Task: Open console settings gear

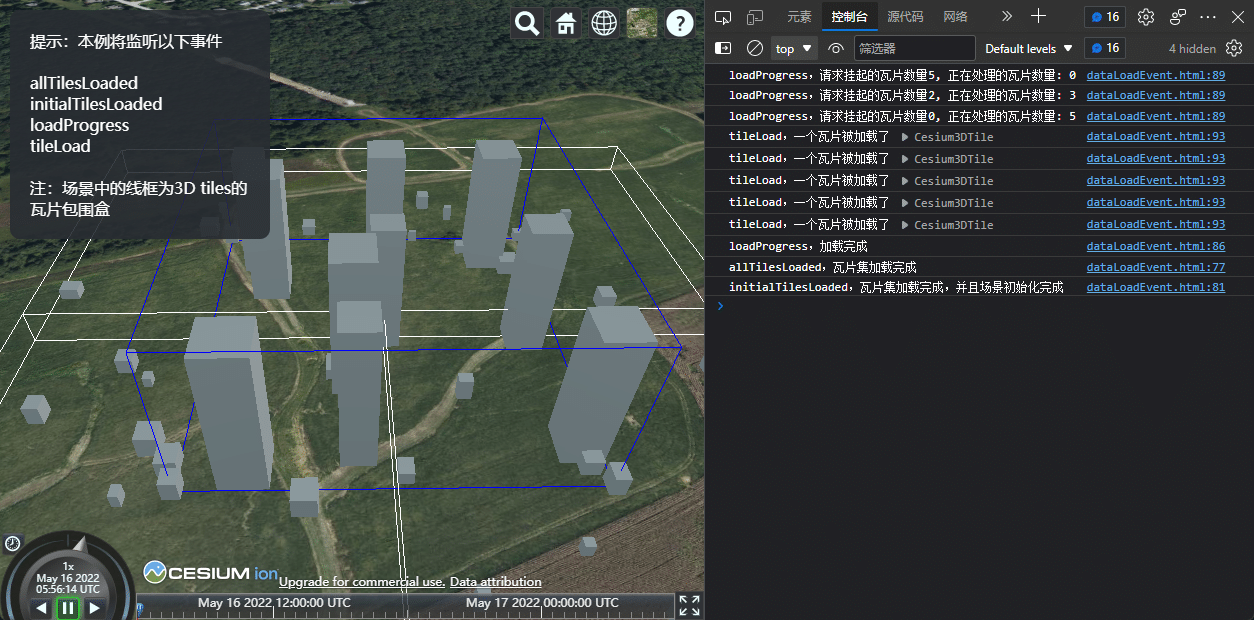Action: [x=1234, y=48]
